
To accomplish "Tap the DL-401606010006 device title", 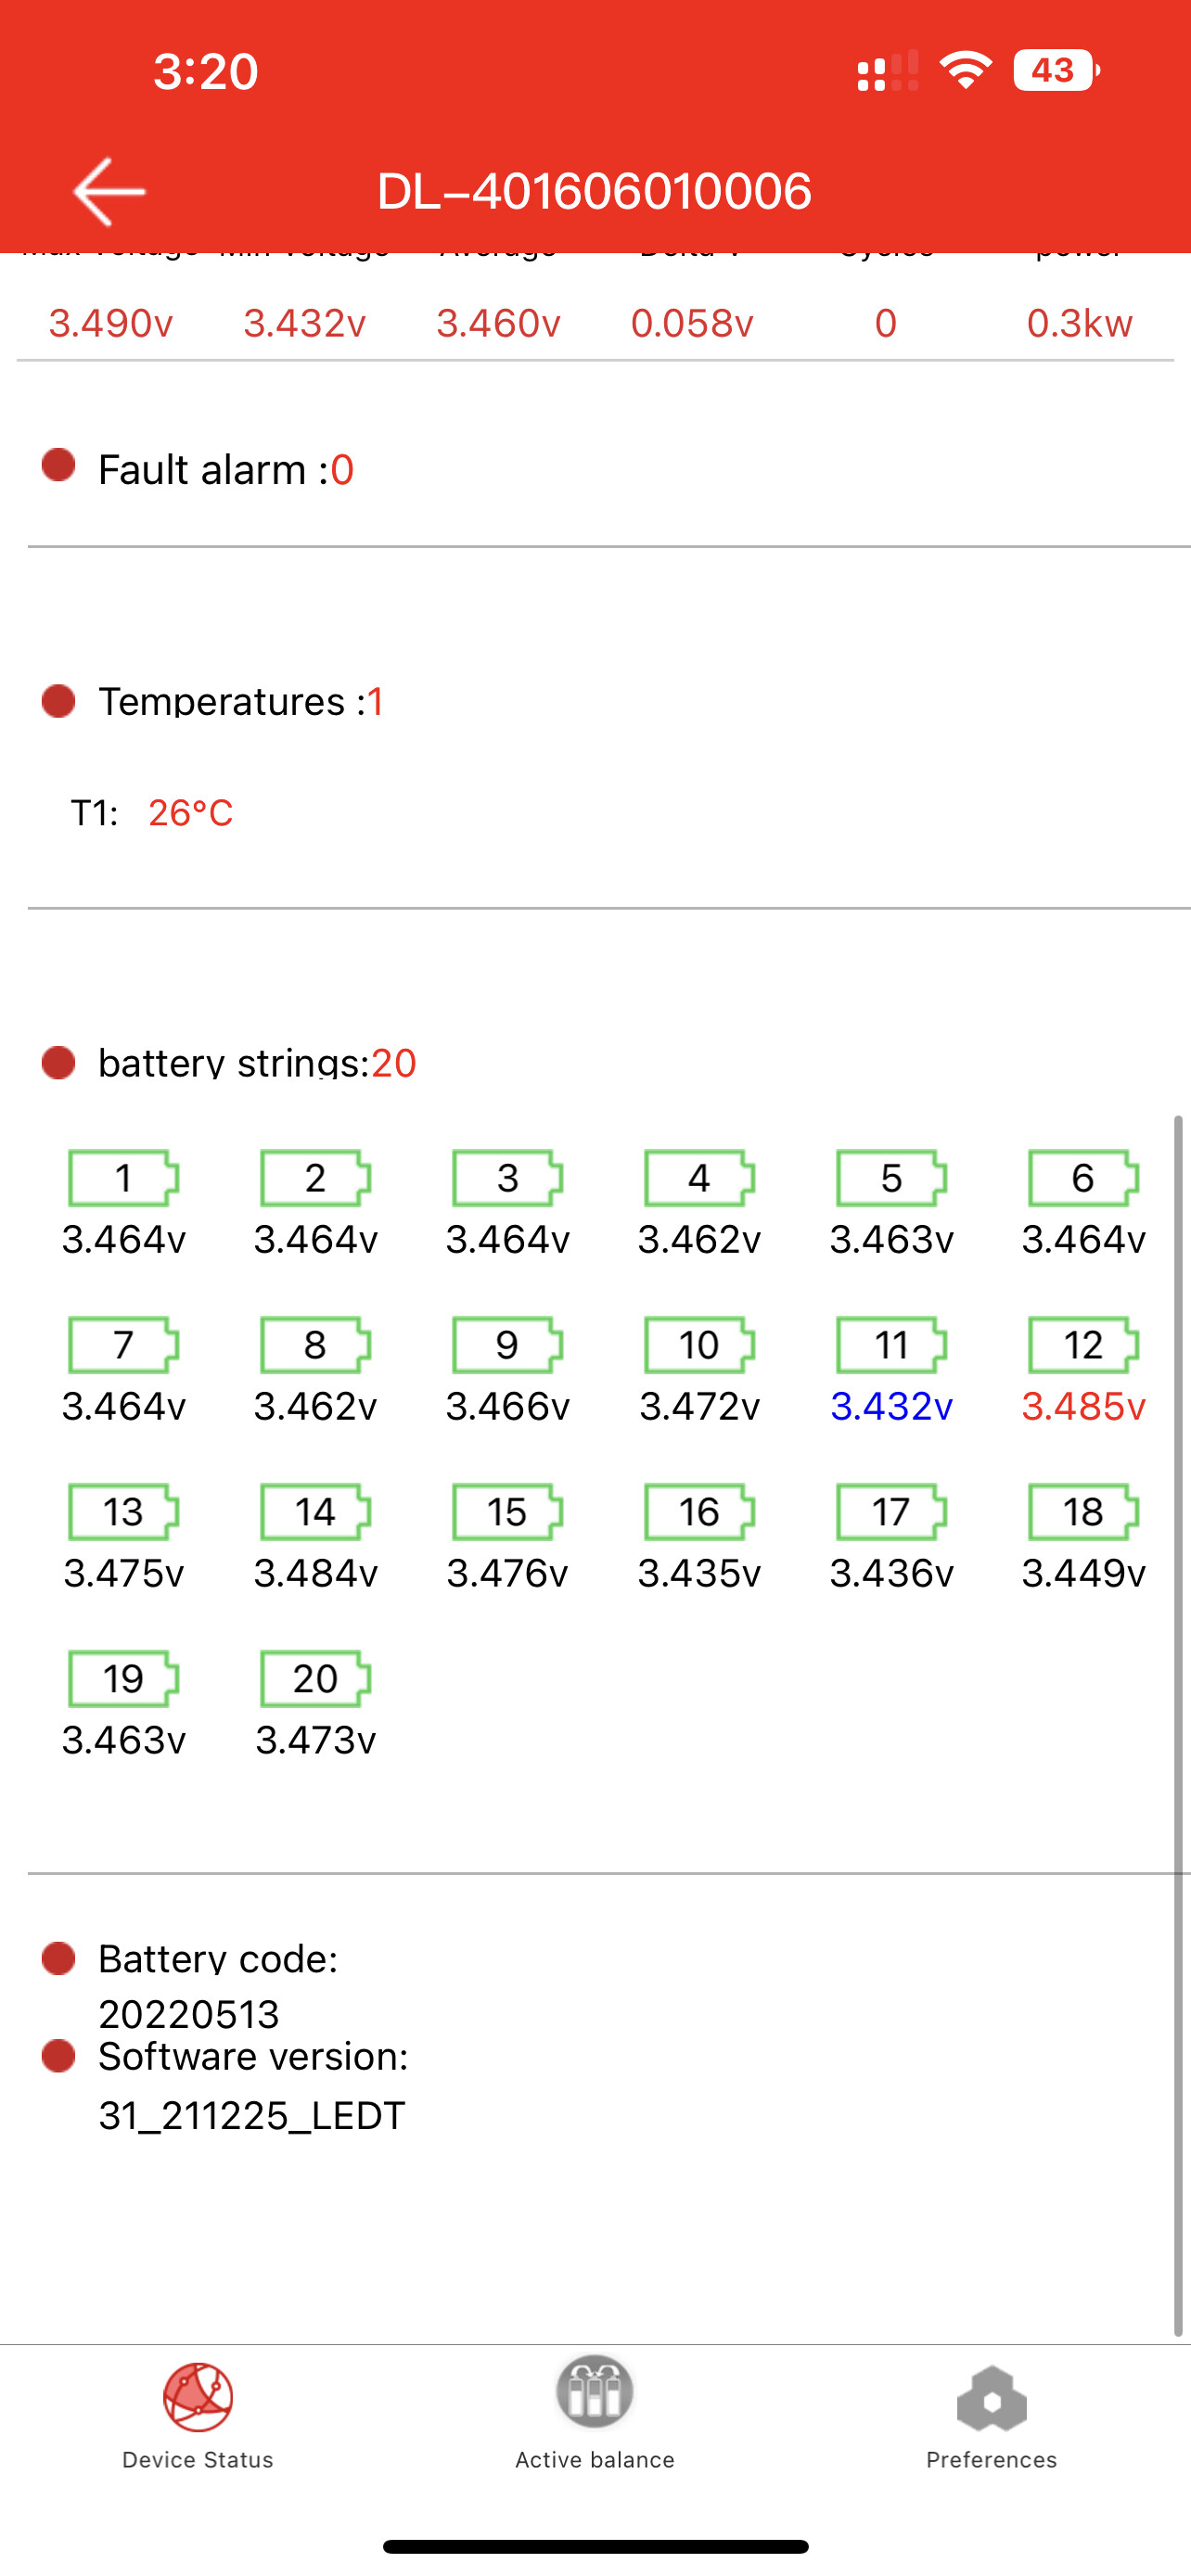I will (594, 191).
